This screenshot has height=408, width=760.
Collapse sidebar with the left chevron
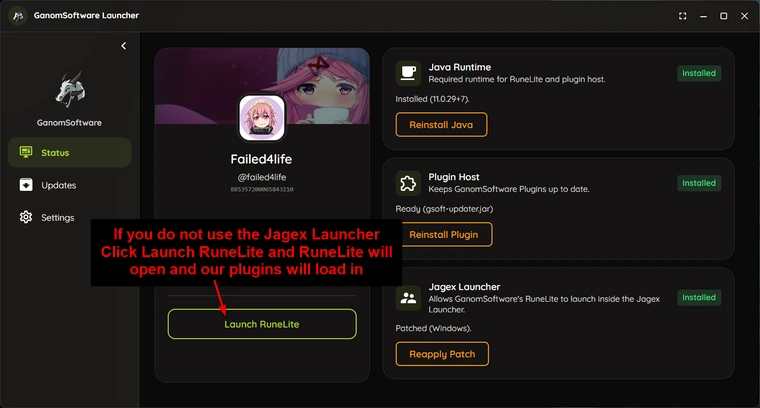click(124, 46)
